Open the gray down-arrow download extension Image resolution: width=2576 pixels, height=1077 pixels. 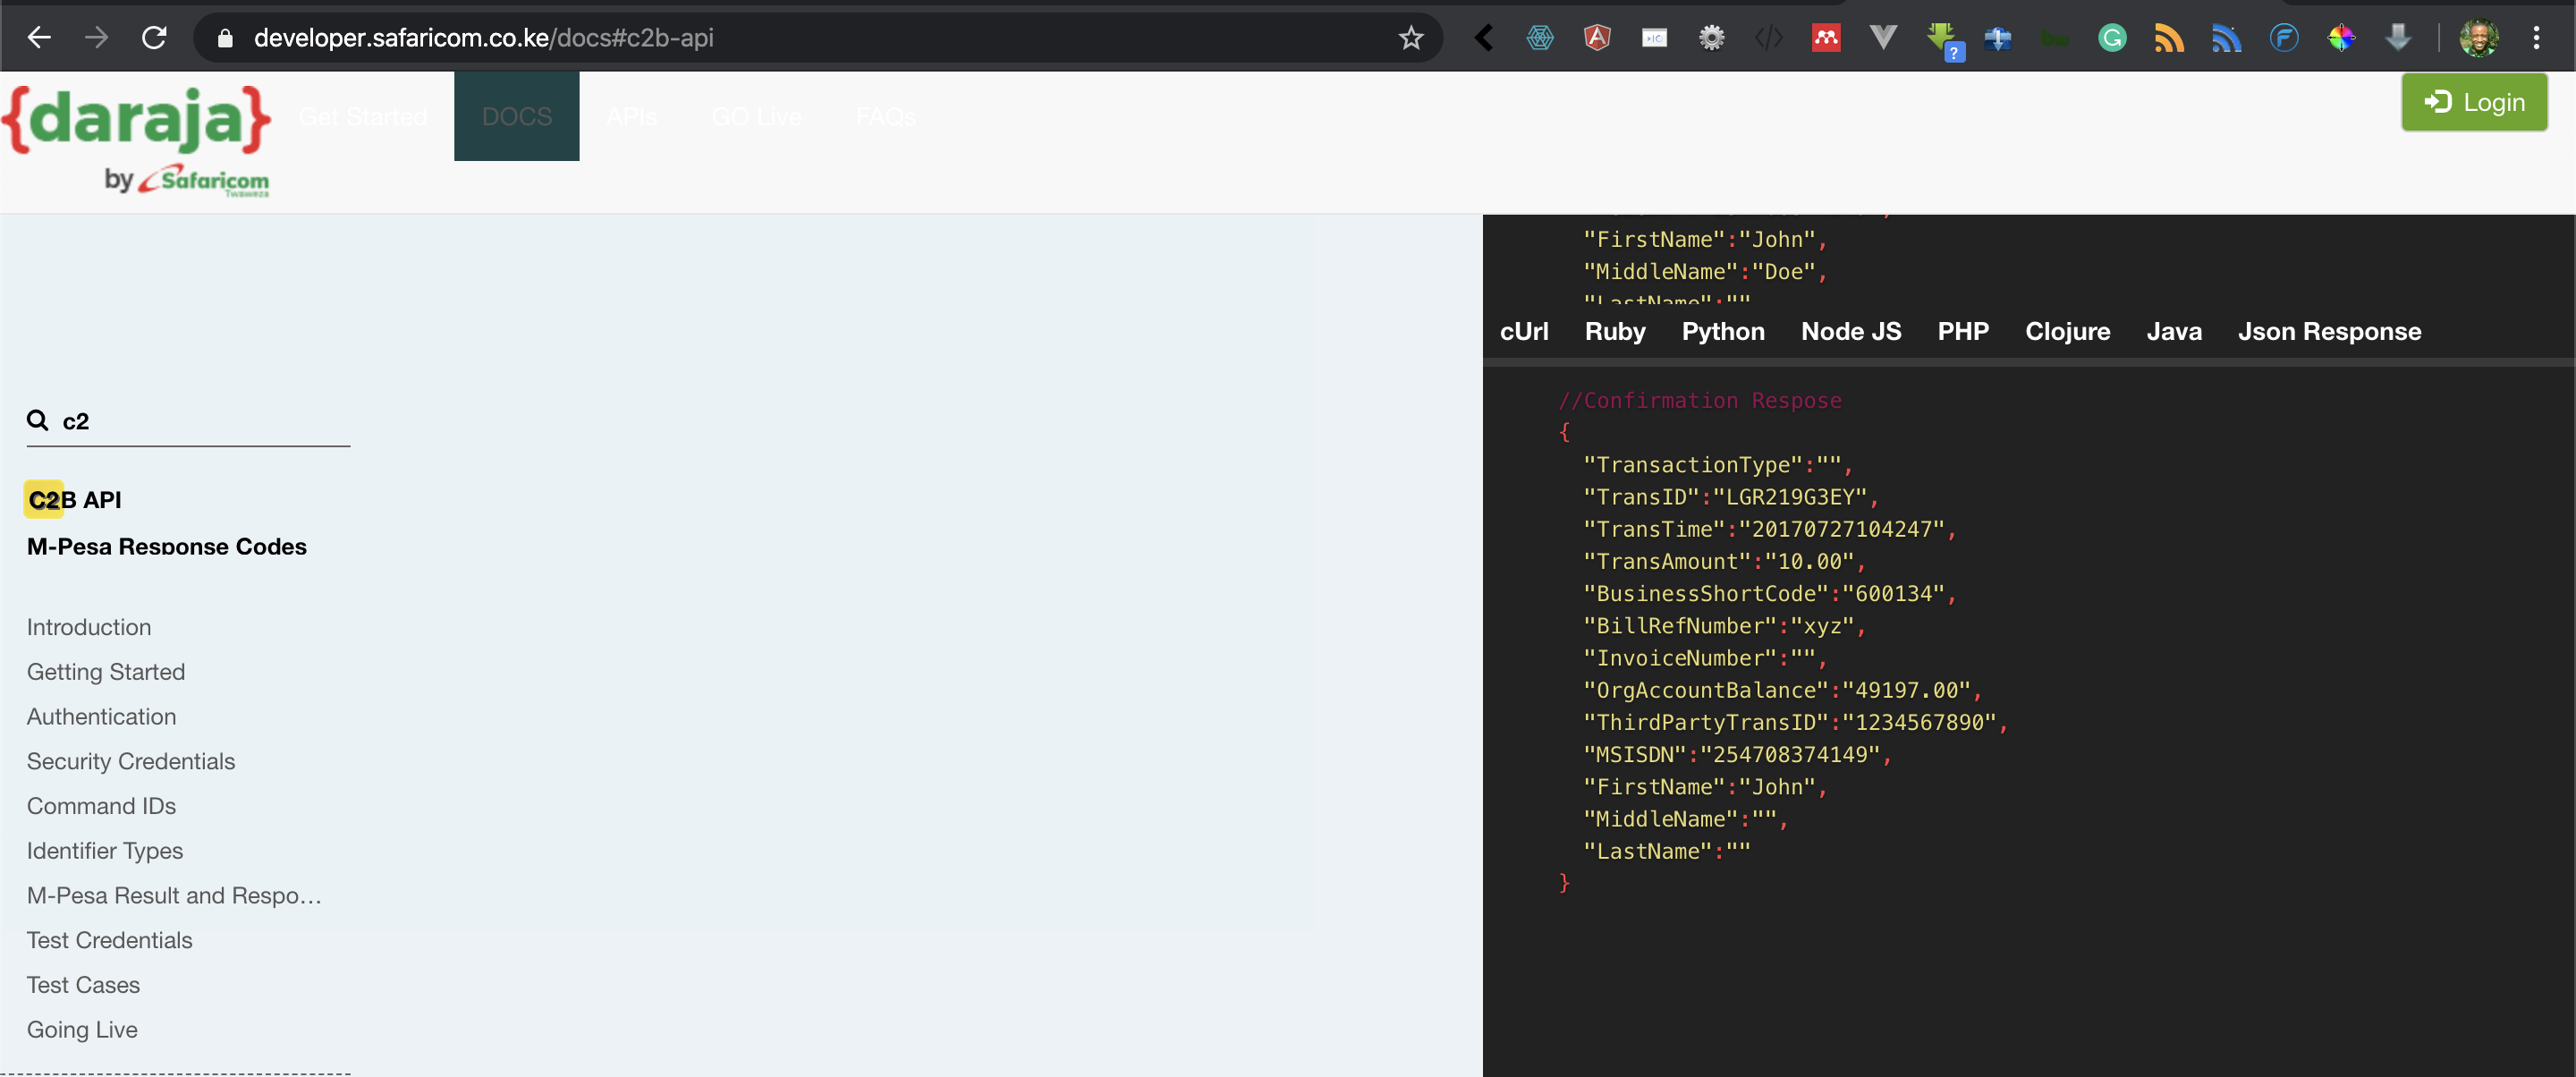pyautogui.click(x=2398, y=38)
